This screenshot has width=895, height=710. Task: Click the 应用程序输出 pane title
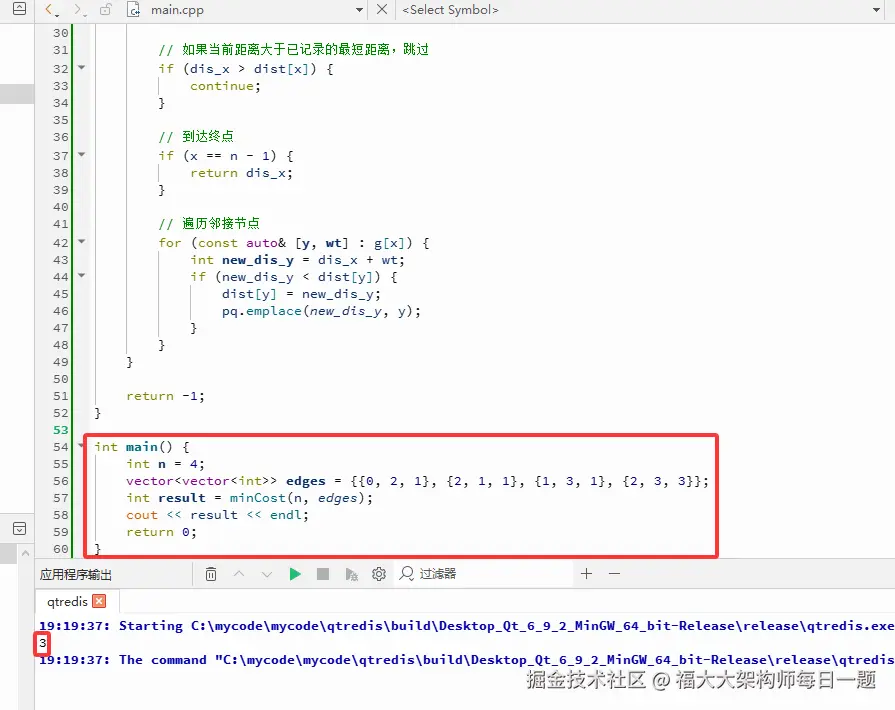tap(76, 574)
